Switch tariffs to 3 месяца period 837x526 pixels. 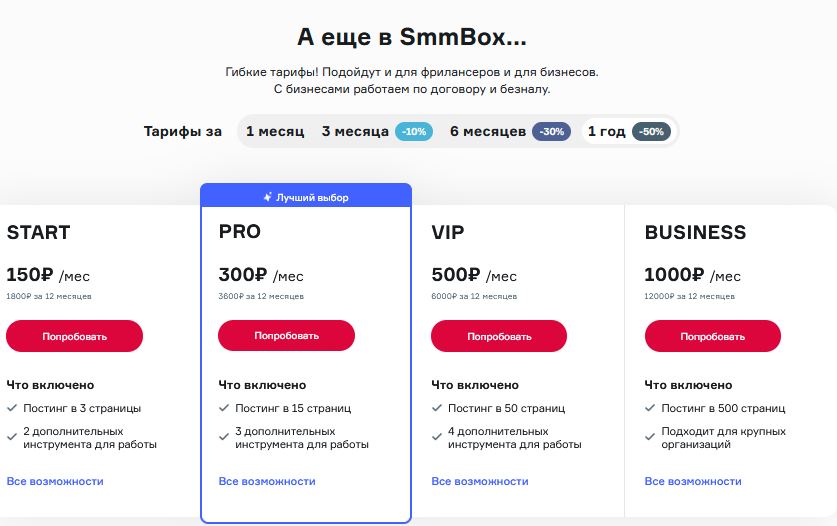(355, 132)
